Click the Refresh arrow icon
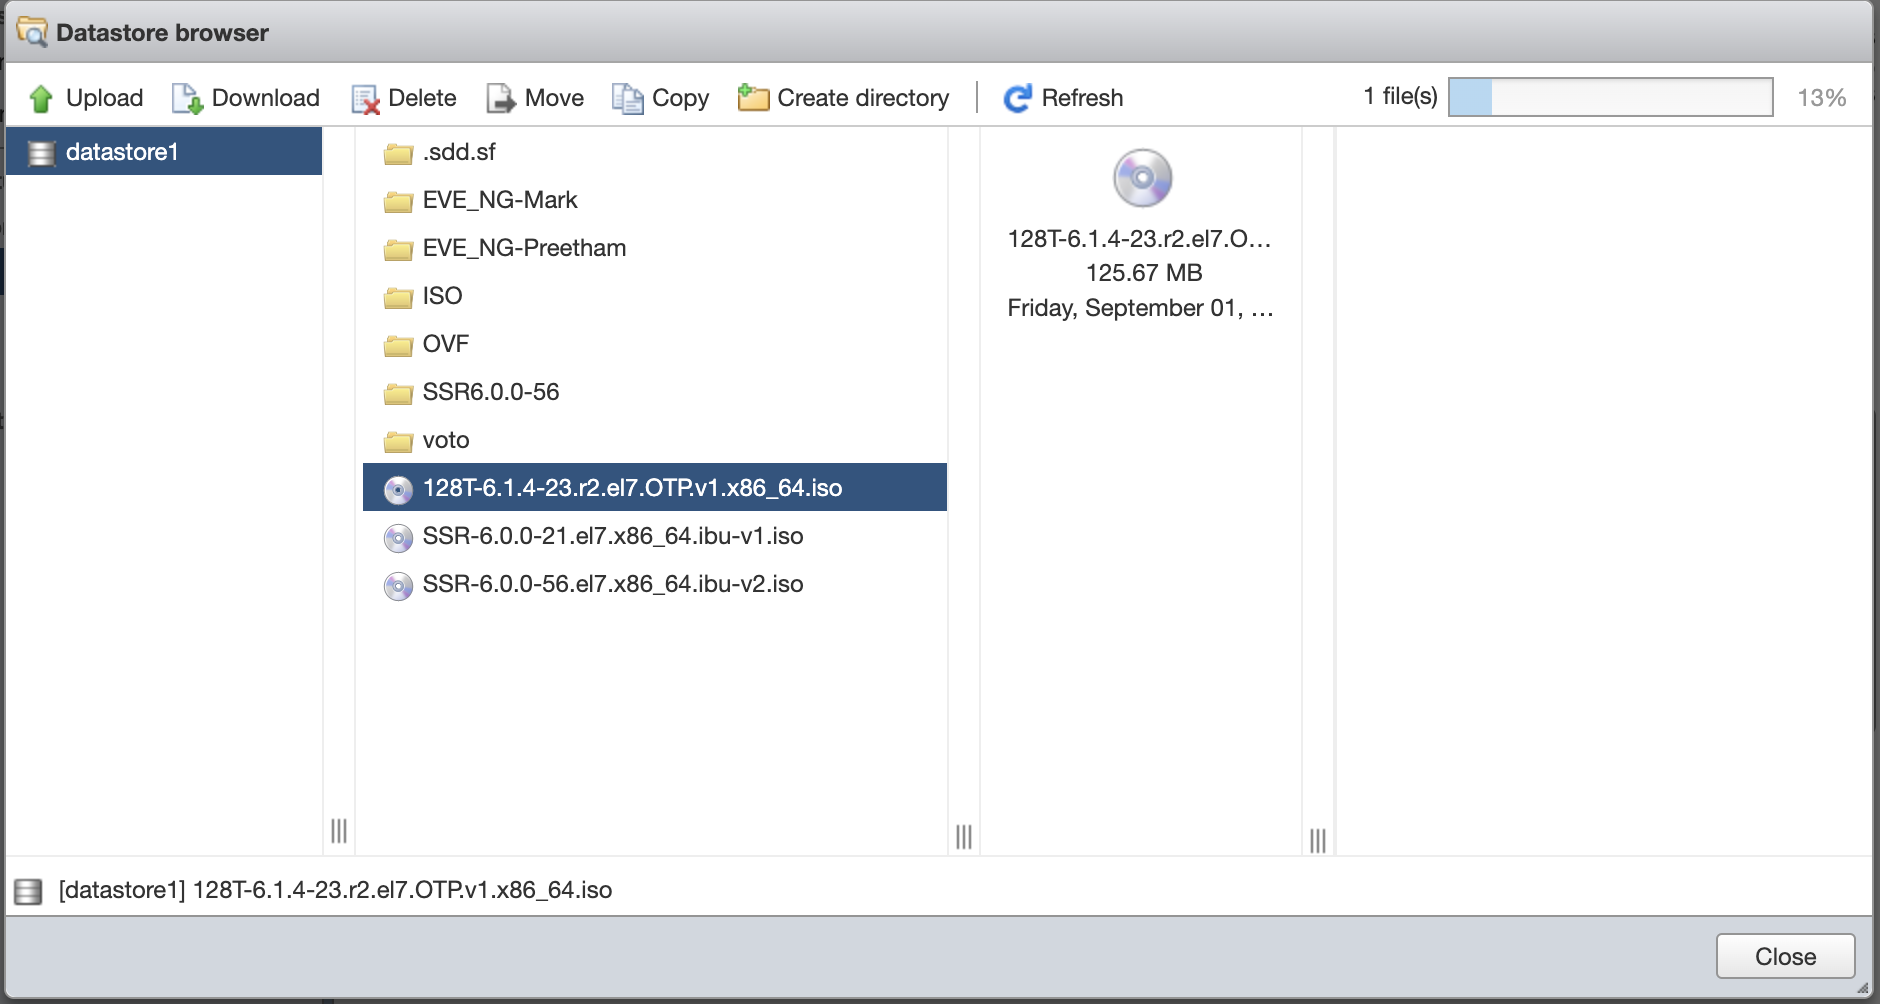Screen dimensions: 1880x1004 [x=1018, y=98]
